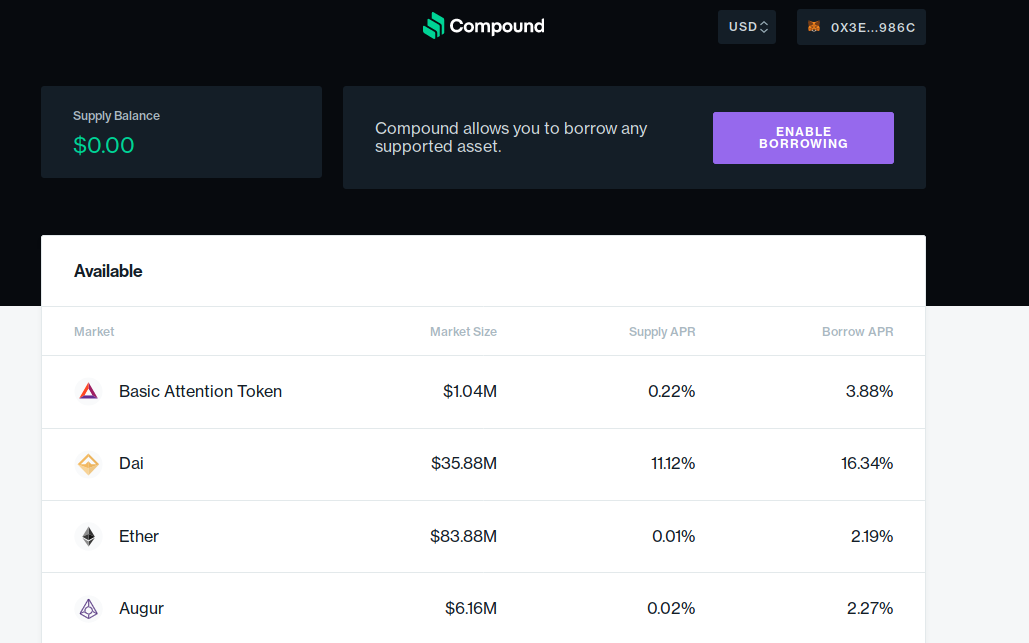The width and height of the screenshot is (1029, 643).
Task: Click the $35.88M market size value
Action: point(464,463)
